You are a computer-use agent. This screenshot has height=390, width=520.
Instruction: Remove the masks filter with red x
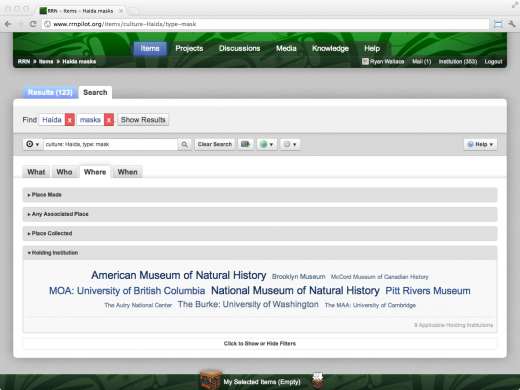pos(109,120)
